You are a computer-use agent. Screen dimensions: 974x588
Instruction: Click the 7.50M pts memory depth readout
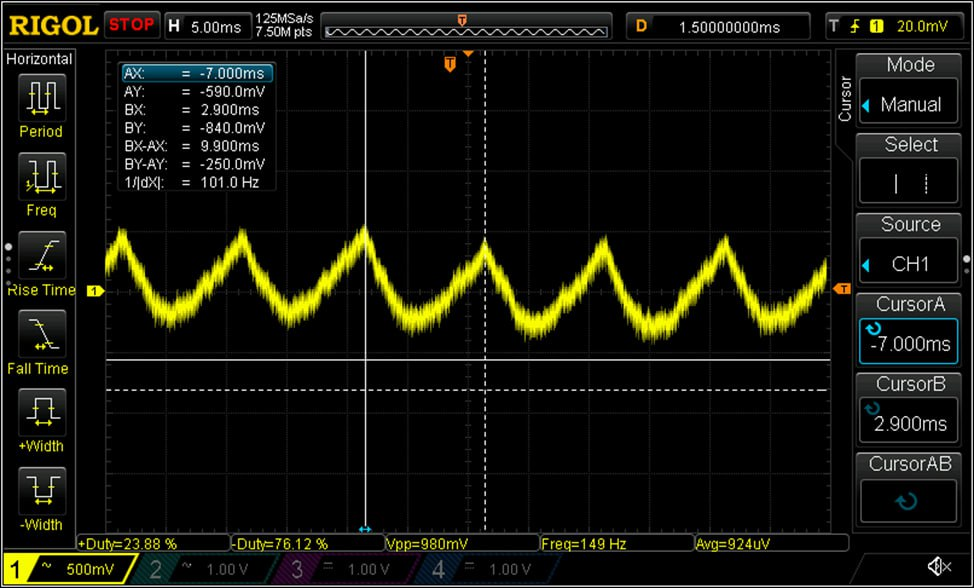coord(284,33)
